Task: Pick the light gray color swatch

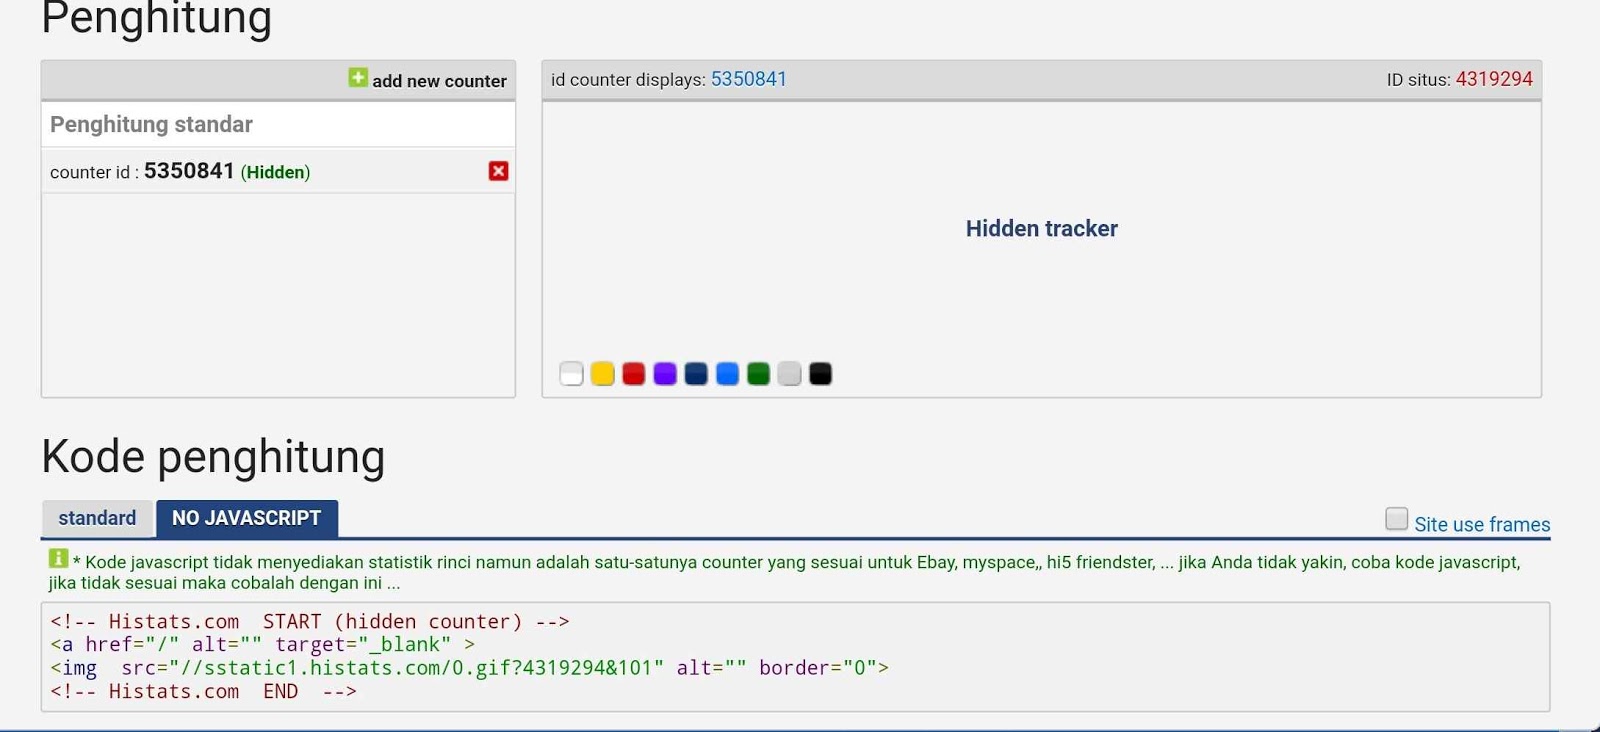Action: coord(789,374)
